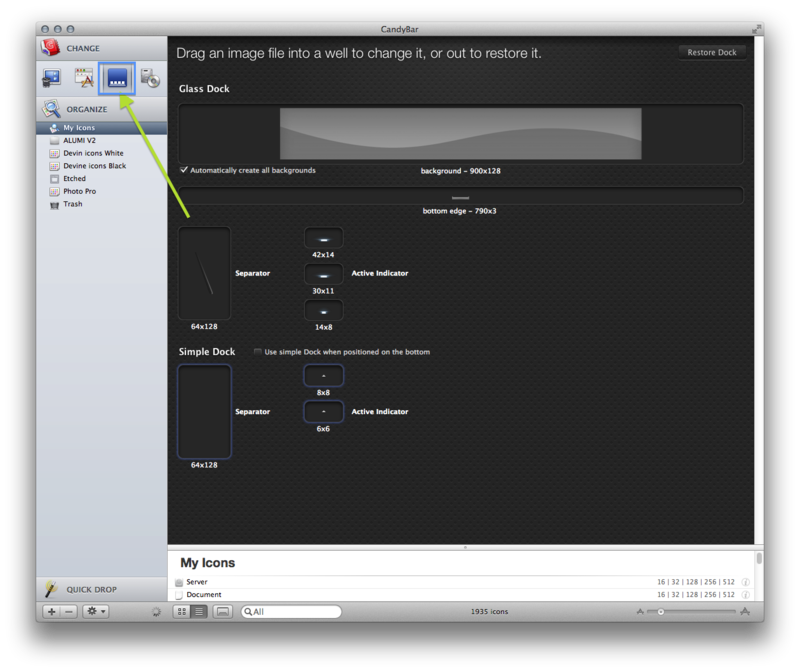Select My Icons collection
This screenshot has height=672, width=800.
(102, 128)
